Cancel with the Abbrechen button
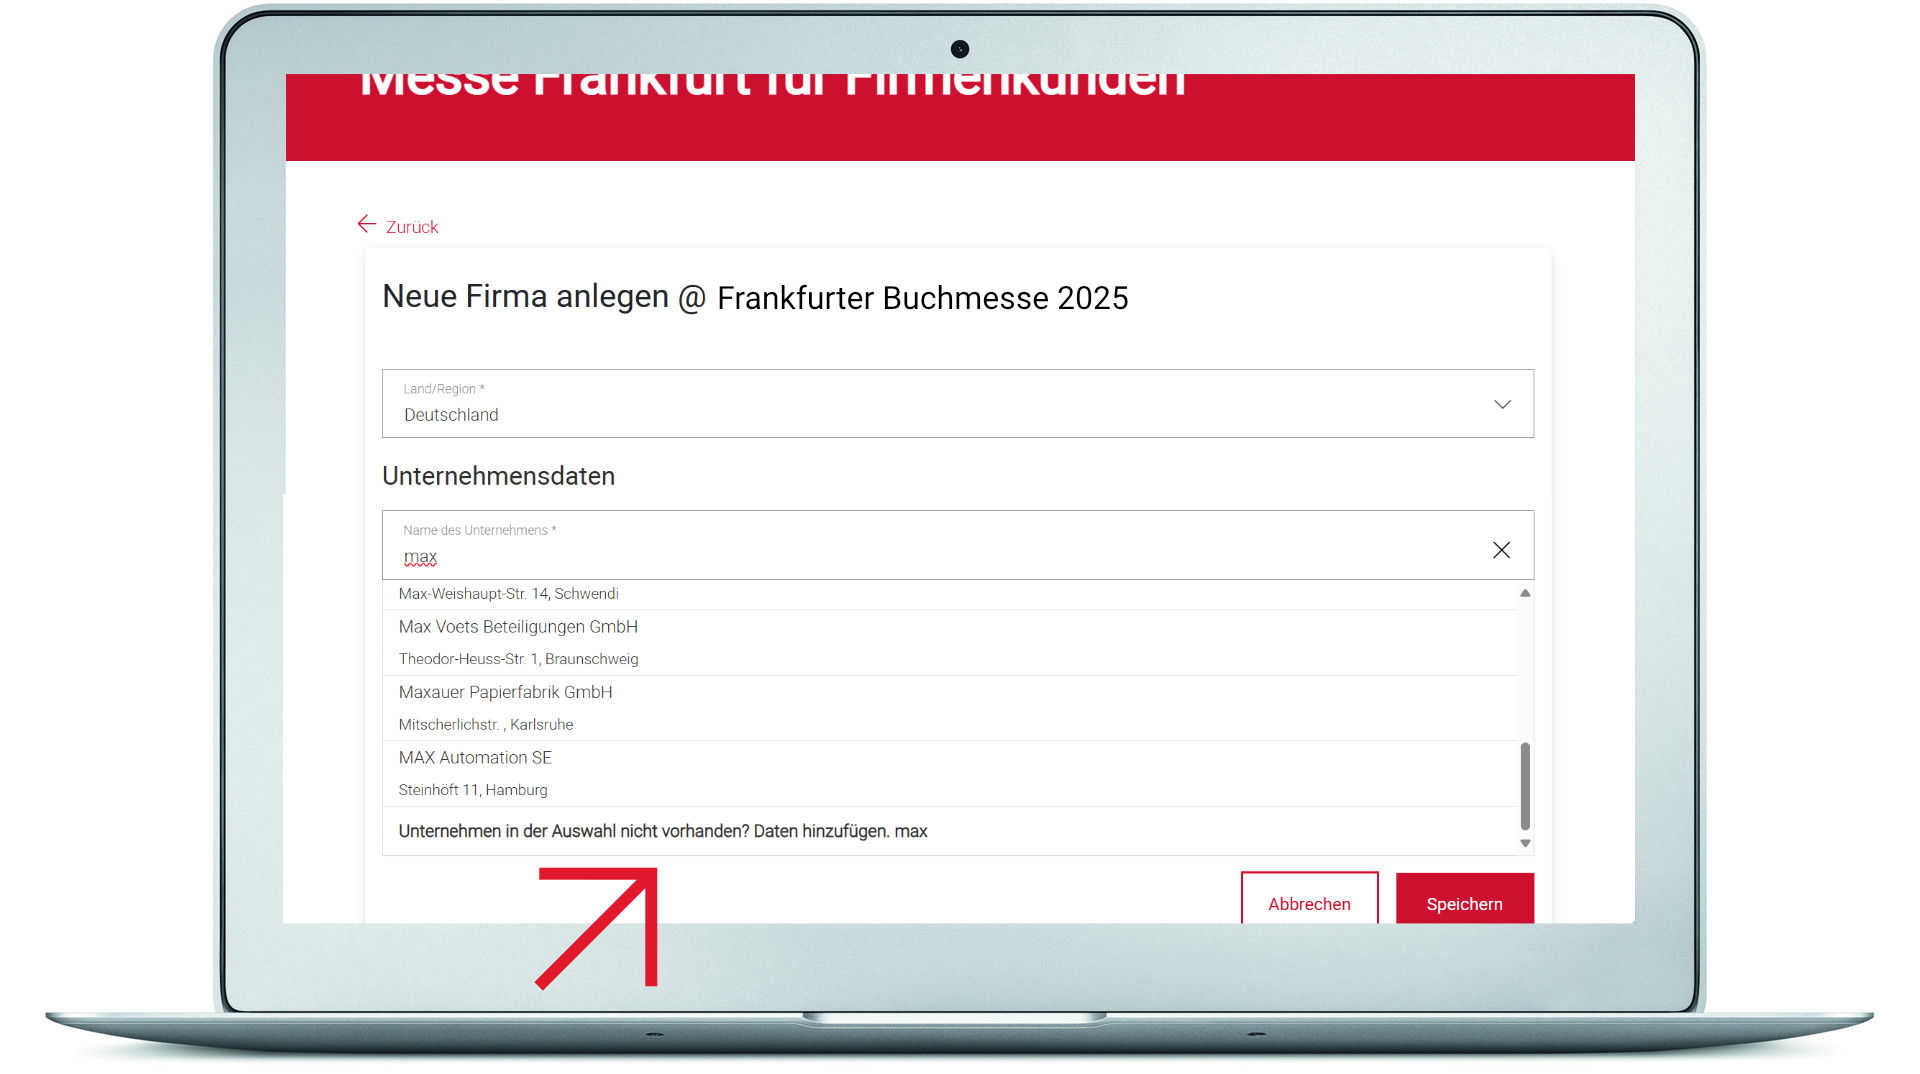Screen dimensions: 1920x1074 point(1309,898)
